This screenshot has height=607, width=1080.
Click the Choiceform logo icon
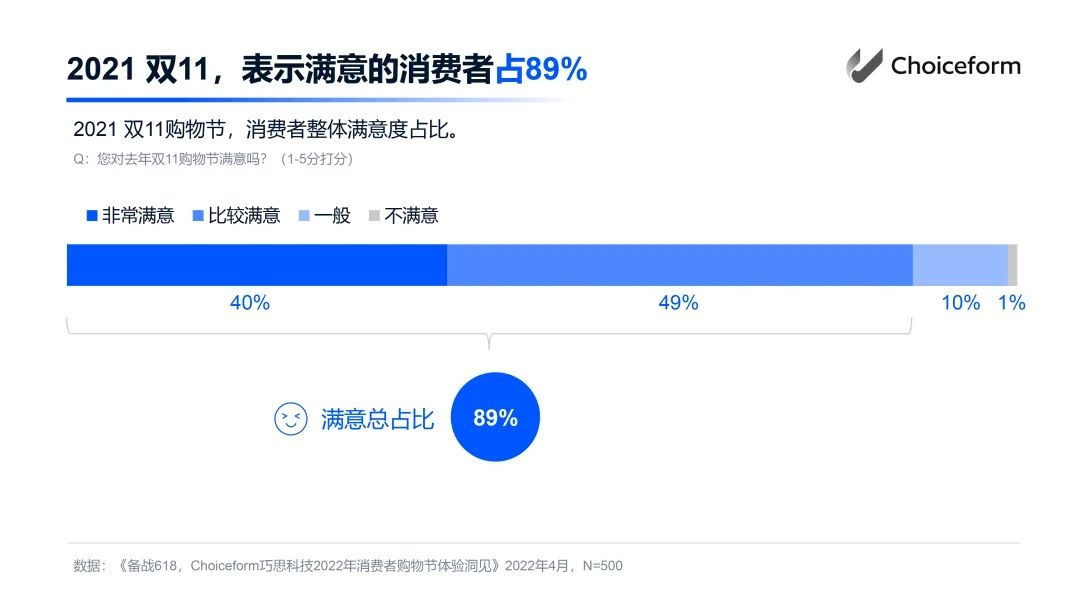pyautogui.click(x=864, y=66)
